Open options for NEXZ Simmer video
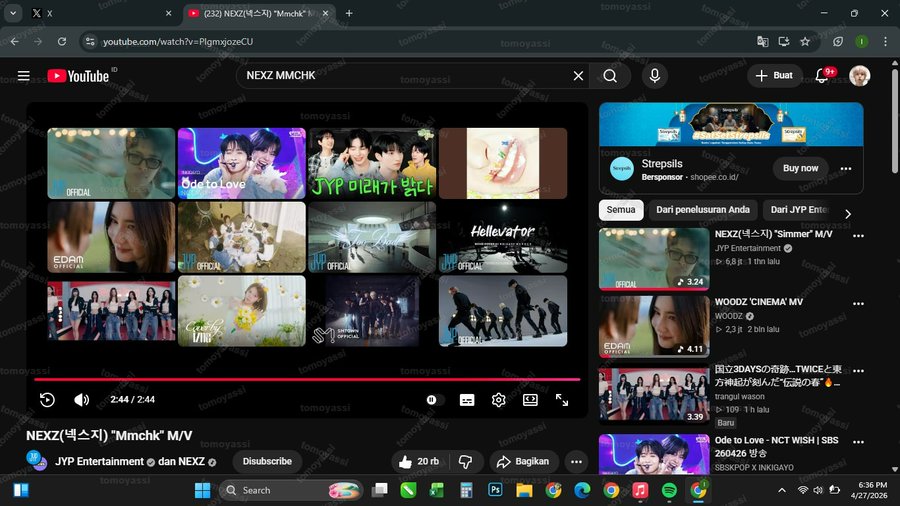900x506 pixels. coord(858,236)
